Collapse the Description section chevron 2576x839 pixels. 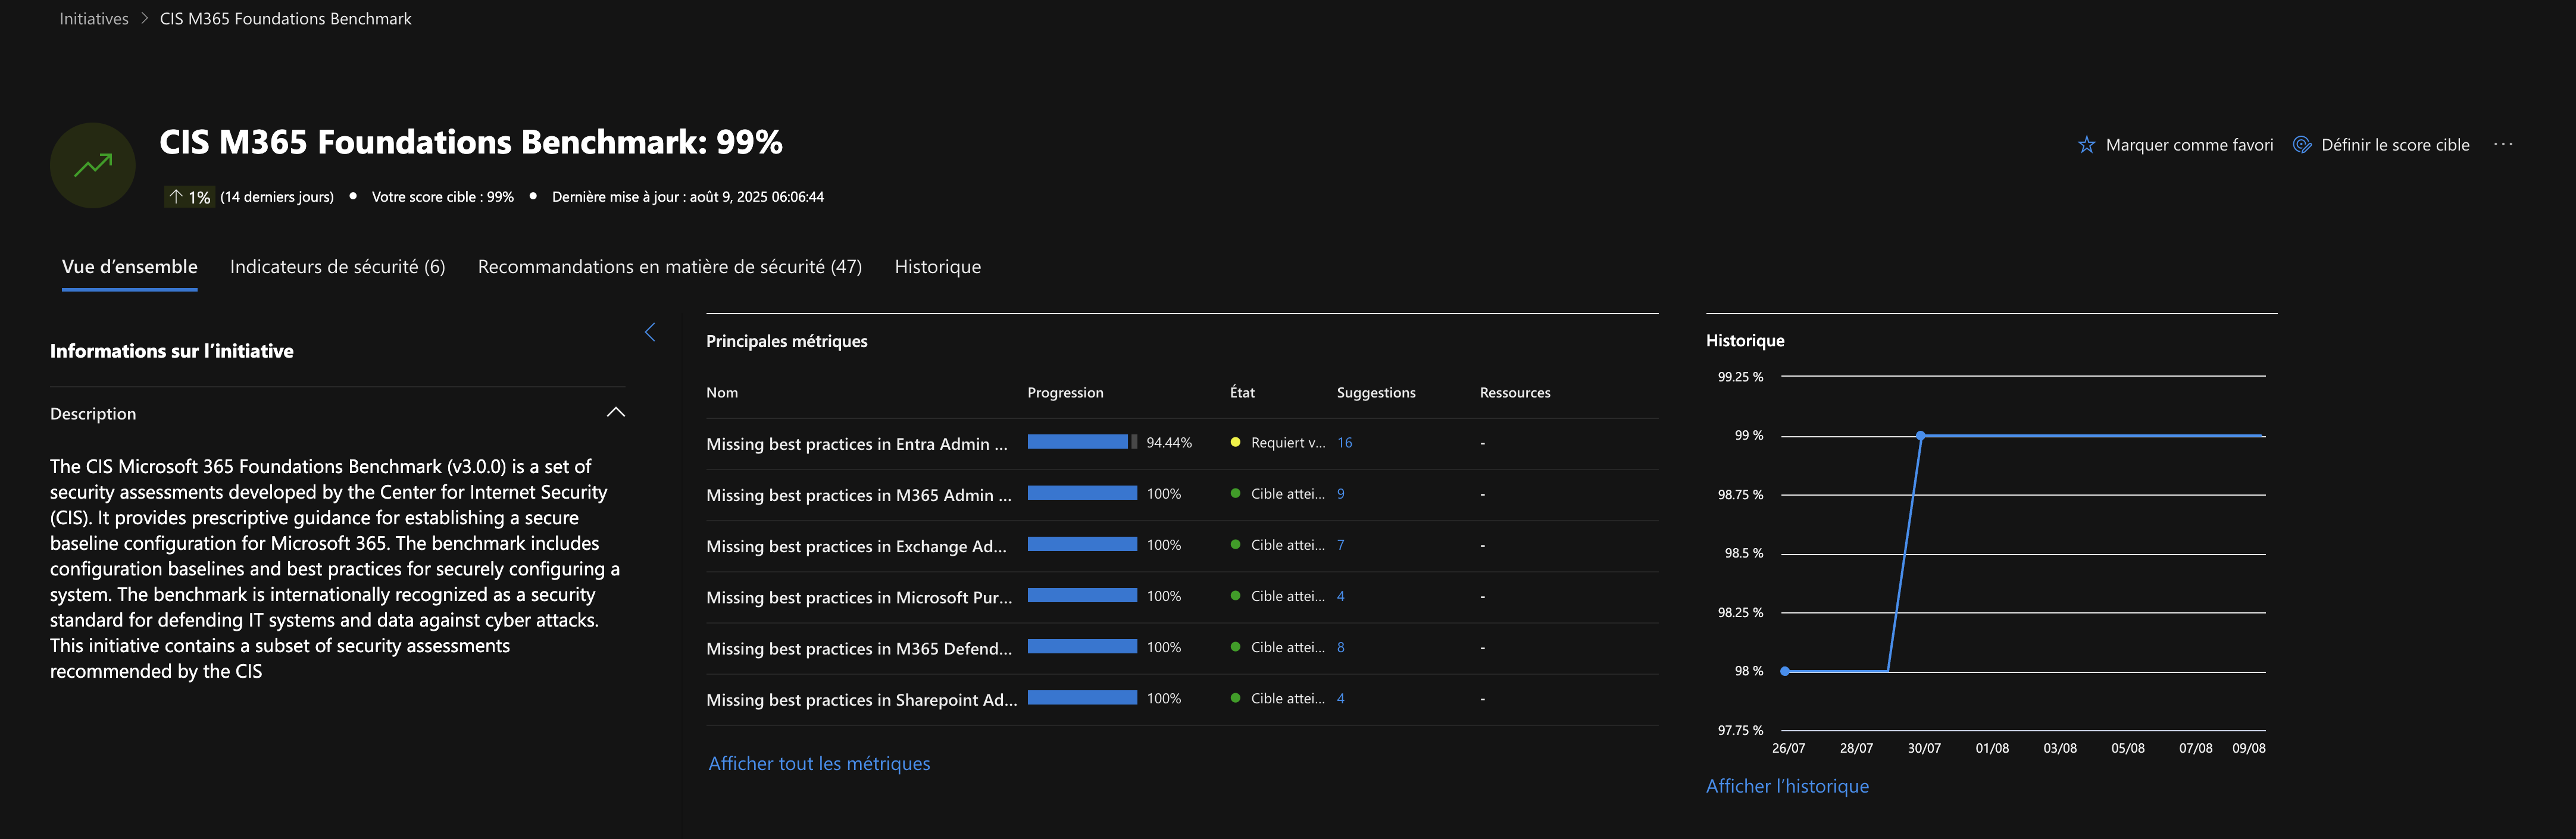pos(616,413)
